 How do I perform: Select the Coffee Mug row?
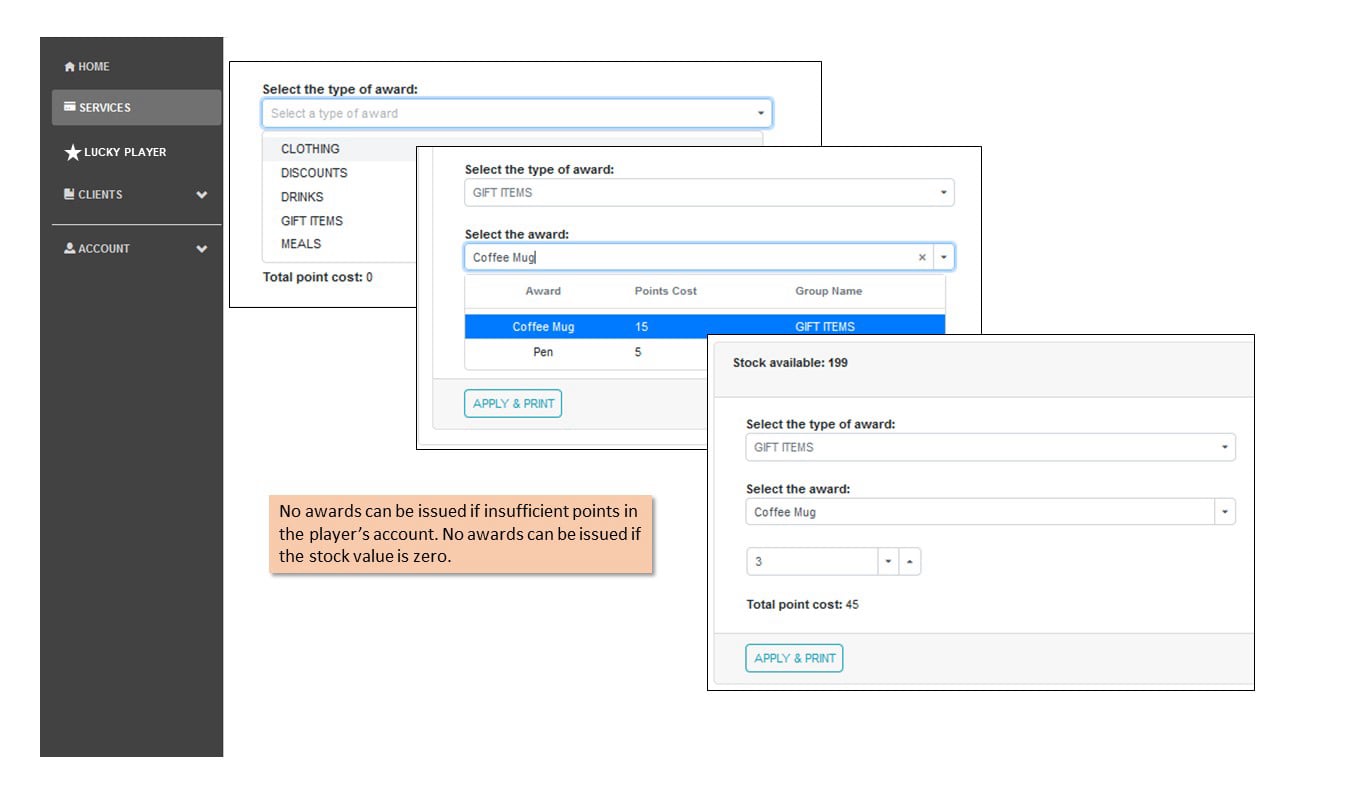click(705, 327)
